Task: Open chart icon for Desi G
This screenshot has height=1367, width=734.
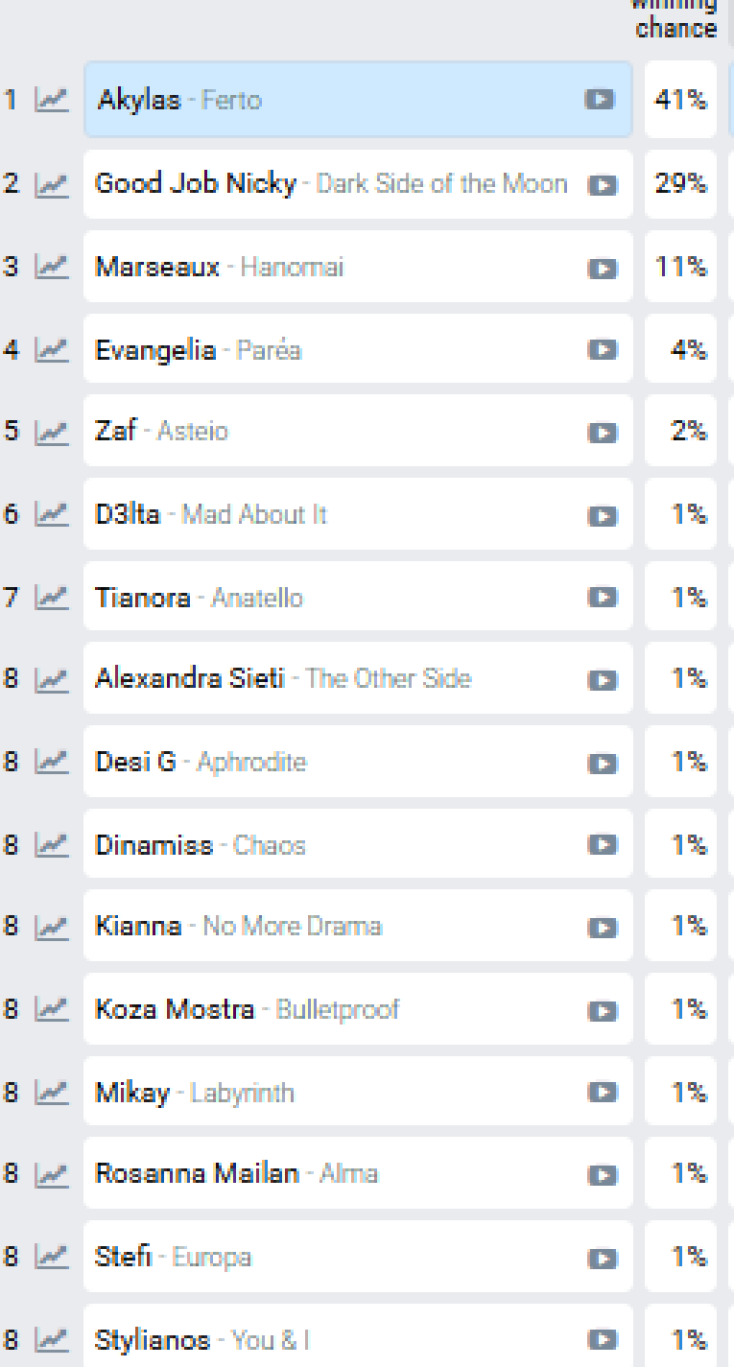Action: 51,762
